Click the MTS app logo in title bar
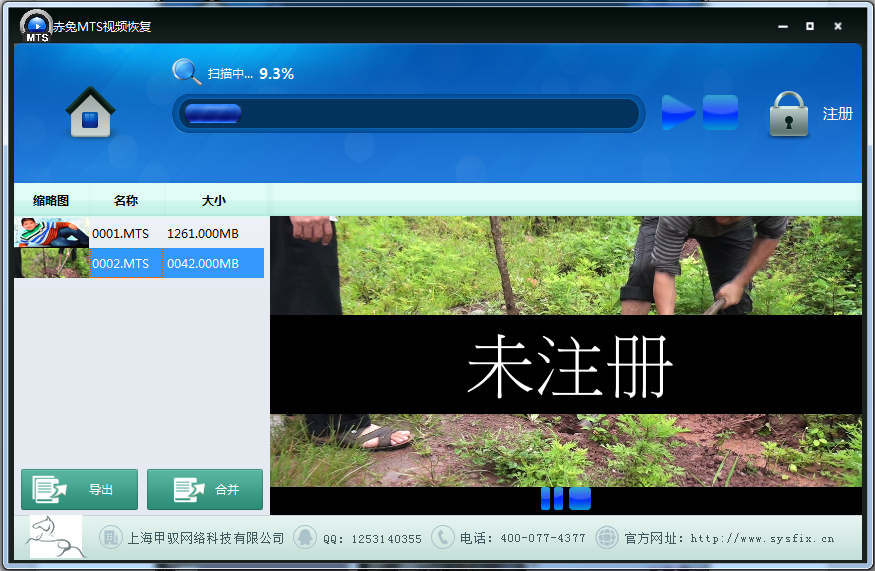This screenshot has width=875, height=571. click(x=36, y=26)
